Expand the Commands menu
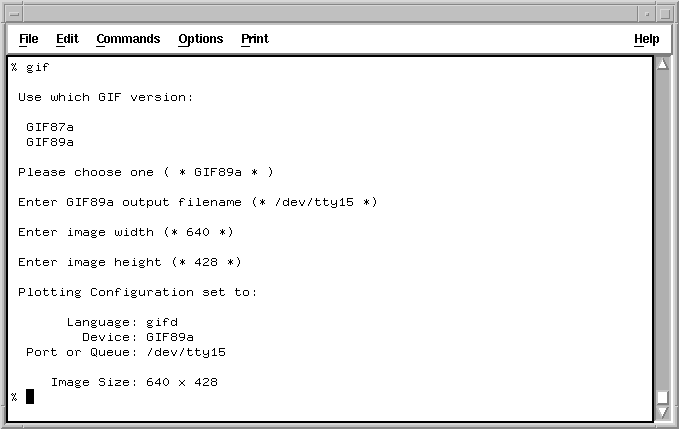Viewport: 679px width, 429px height. pyautogui.click(x=128, y=39)
